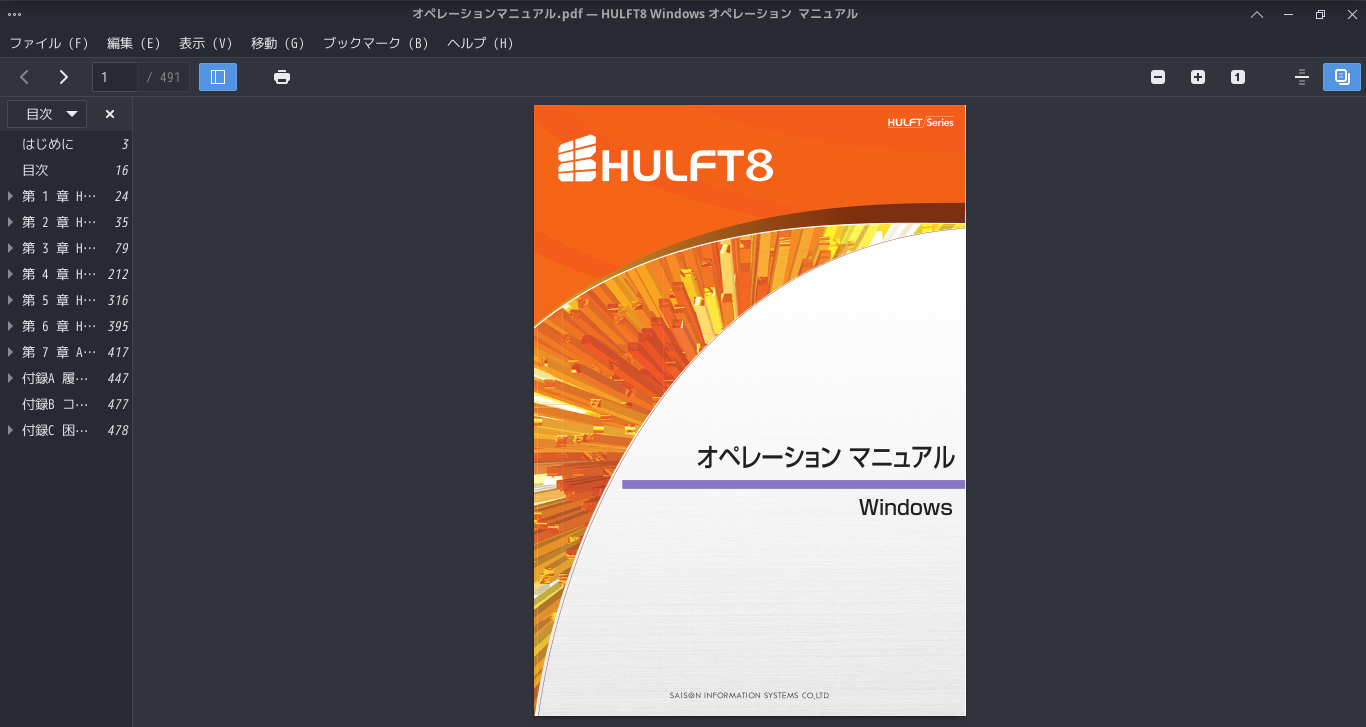
Task: Expand the 第 2 章 outline entry
Action: click(11, 222)
